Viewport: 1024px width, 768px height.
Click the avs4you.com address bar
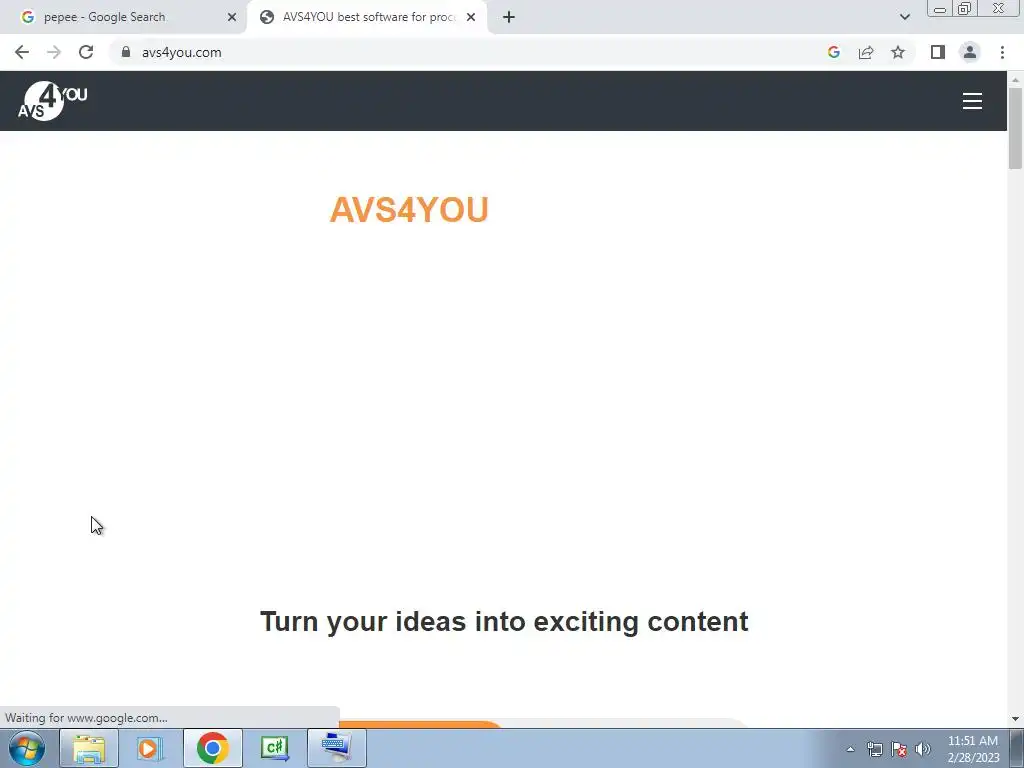[470, 52]
